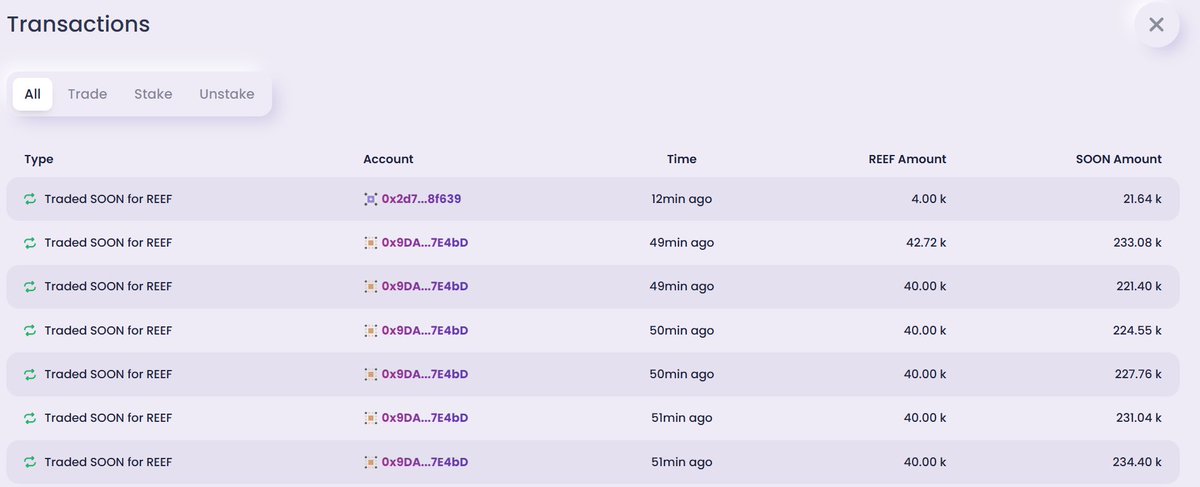The width and height of the screenshot is (1200, 487).
Task: Switch to the Trade tab
Action: (x=88, y=94)
